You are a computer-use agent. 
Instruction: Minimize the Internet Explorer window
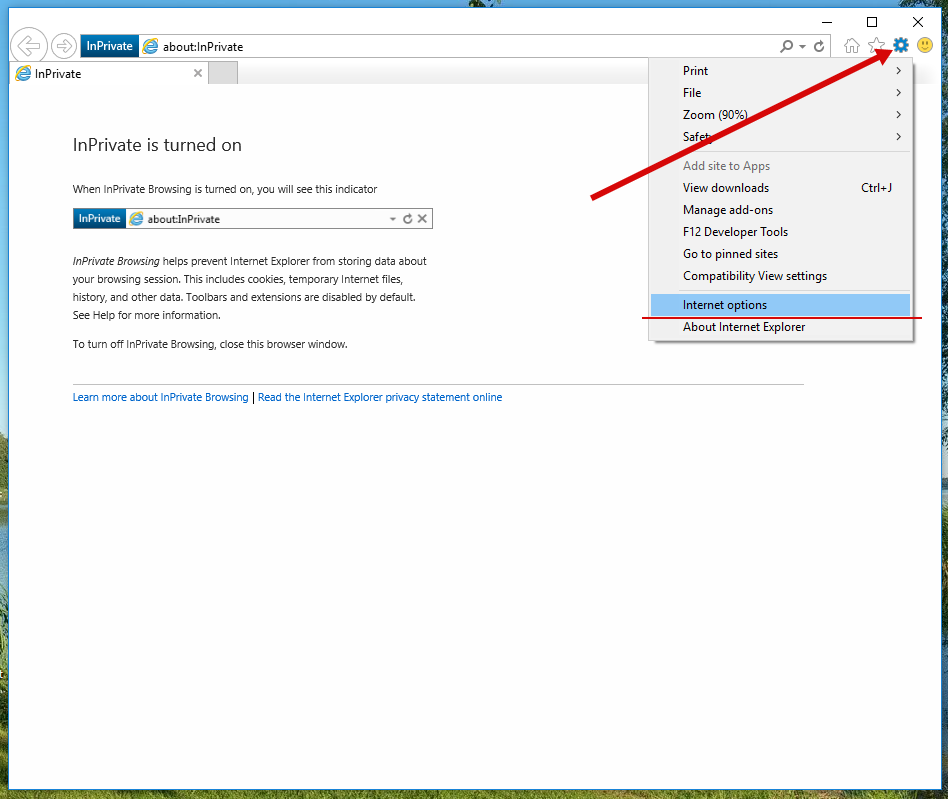tap(827, 22)
